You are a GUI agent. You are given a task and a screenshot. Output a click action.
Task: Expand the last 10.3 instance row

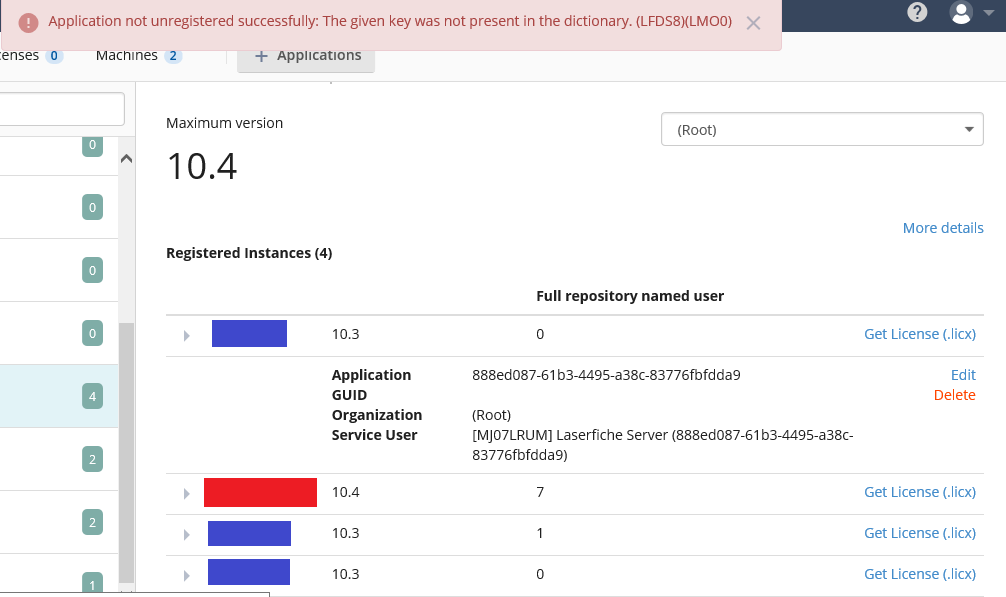pyautogui.click(x=187, y=575)
